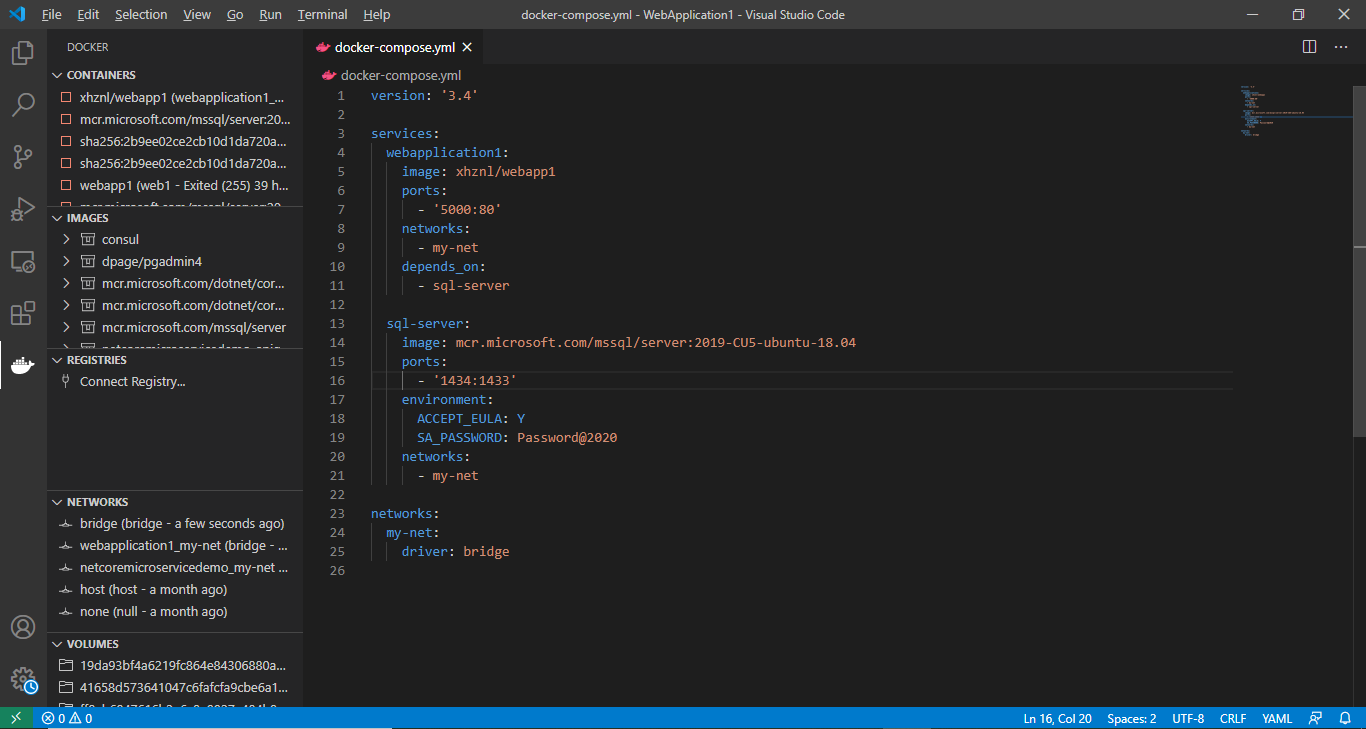Click the host network icon

point(66,589)
